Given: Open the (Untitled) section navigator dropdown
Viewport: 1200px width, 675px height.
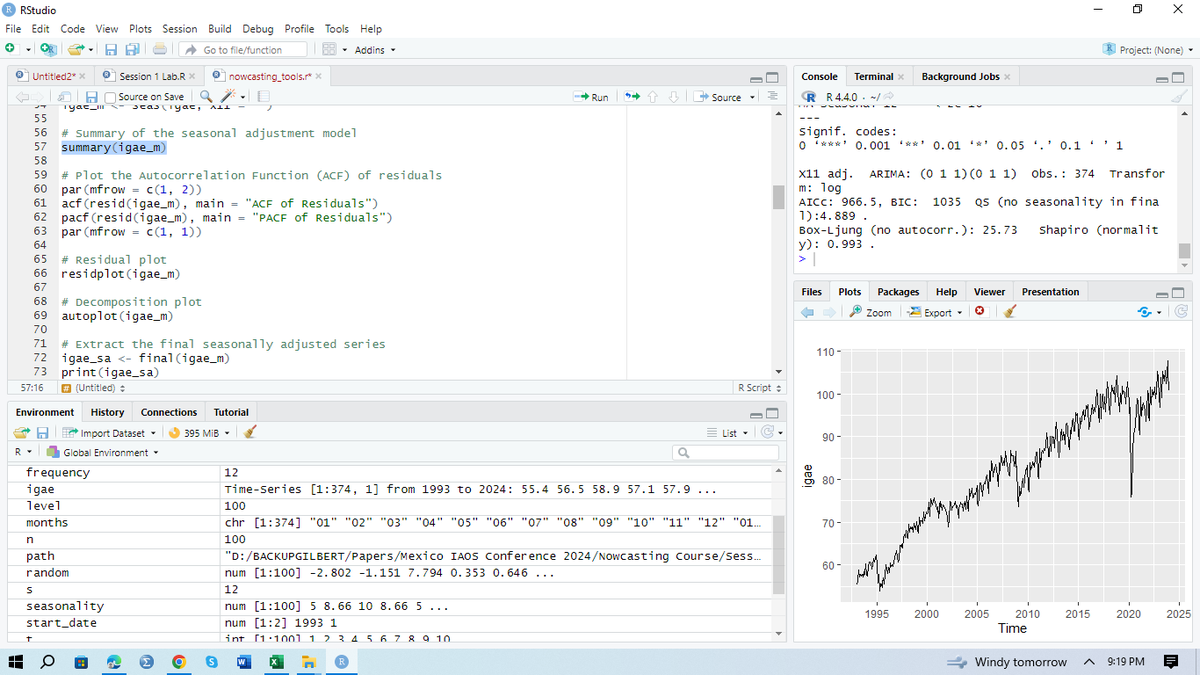Looking at the screenshot, I should [x=92, y=388].
